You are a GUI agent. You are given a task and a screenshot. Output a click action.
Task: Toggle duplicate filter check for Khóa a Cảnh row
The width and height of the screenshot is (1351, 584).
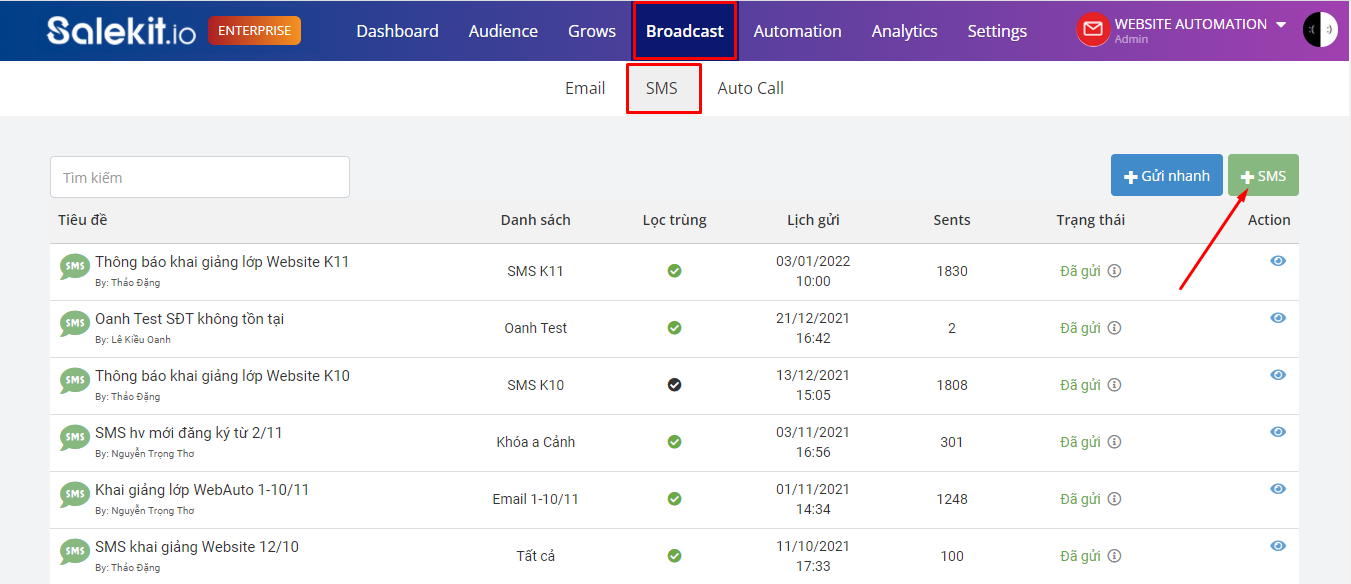click(x=674, y=442)
